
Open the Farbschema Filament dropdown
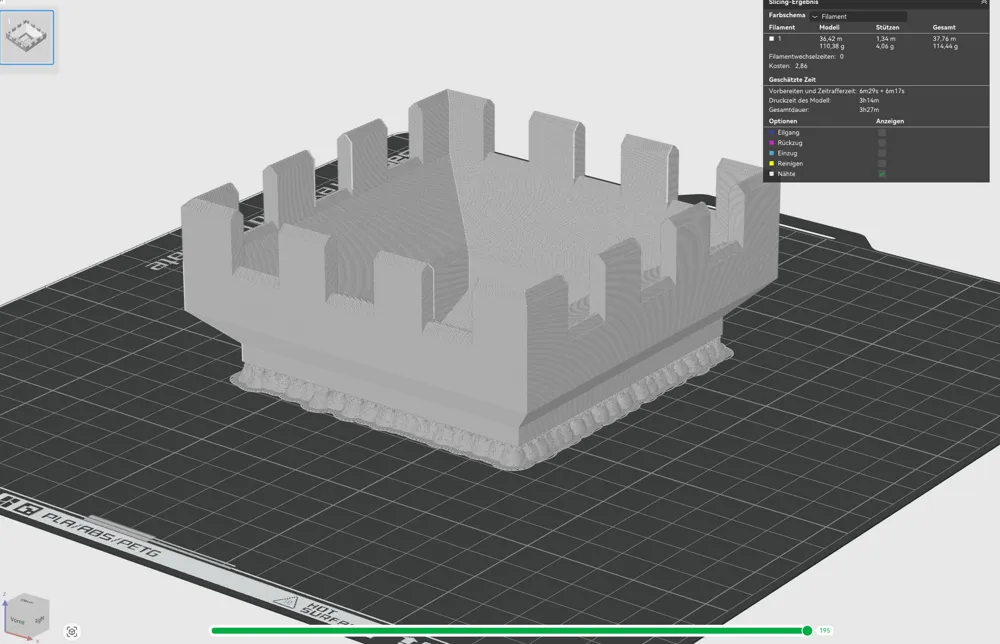858,17
